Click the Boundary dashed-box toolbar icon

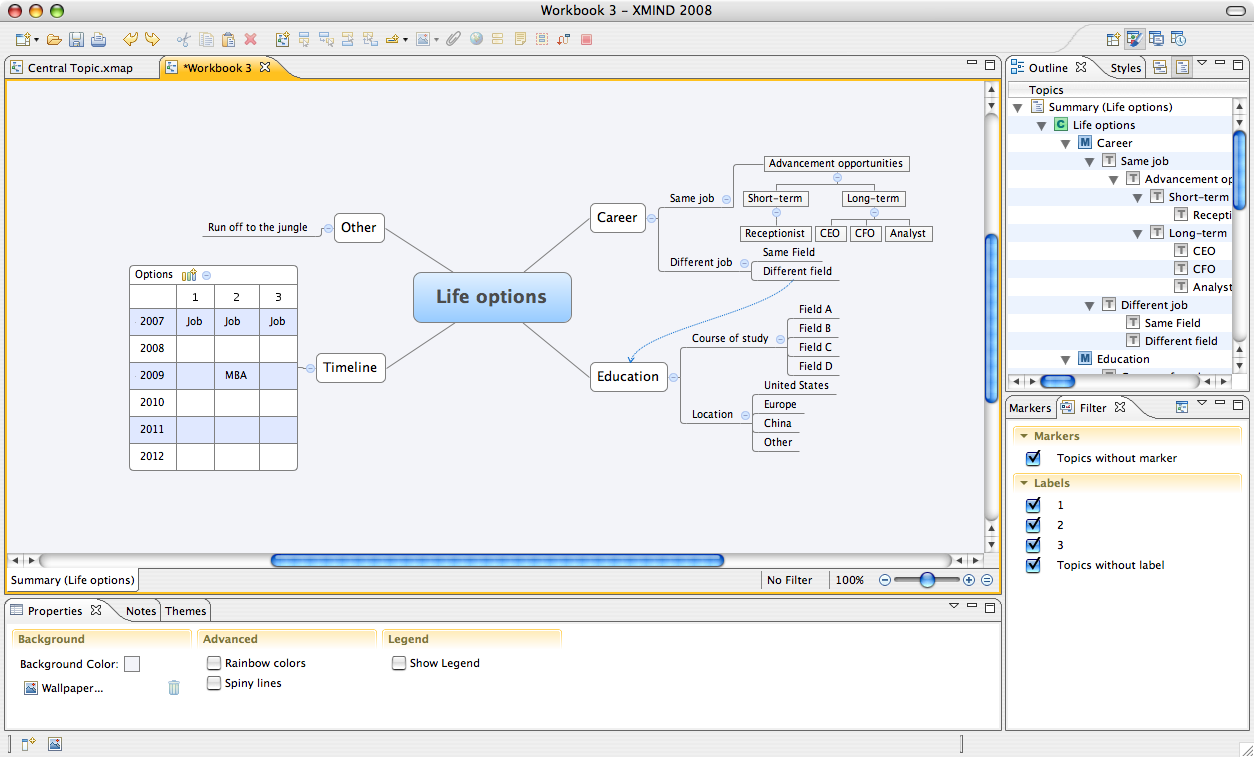(x=542, y=40)
